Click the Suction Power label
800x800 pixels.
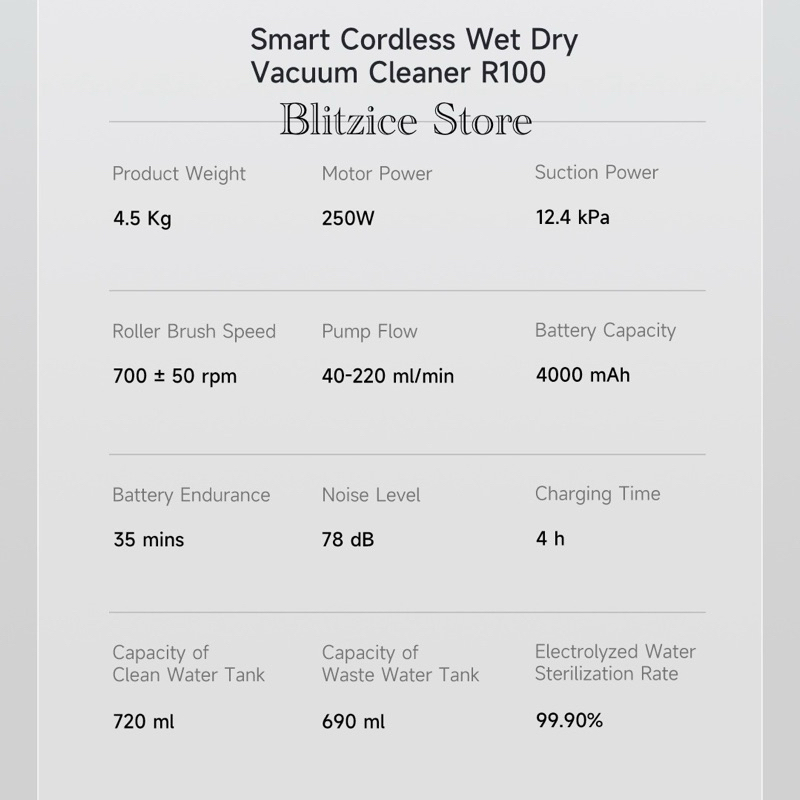point(596,172)
